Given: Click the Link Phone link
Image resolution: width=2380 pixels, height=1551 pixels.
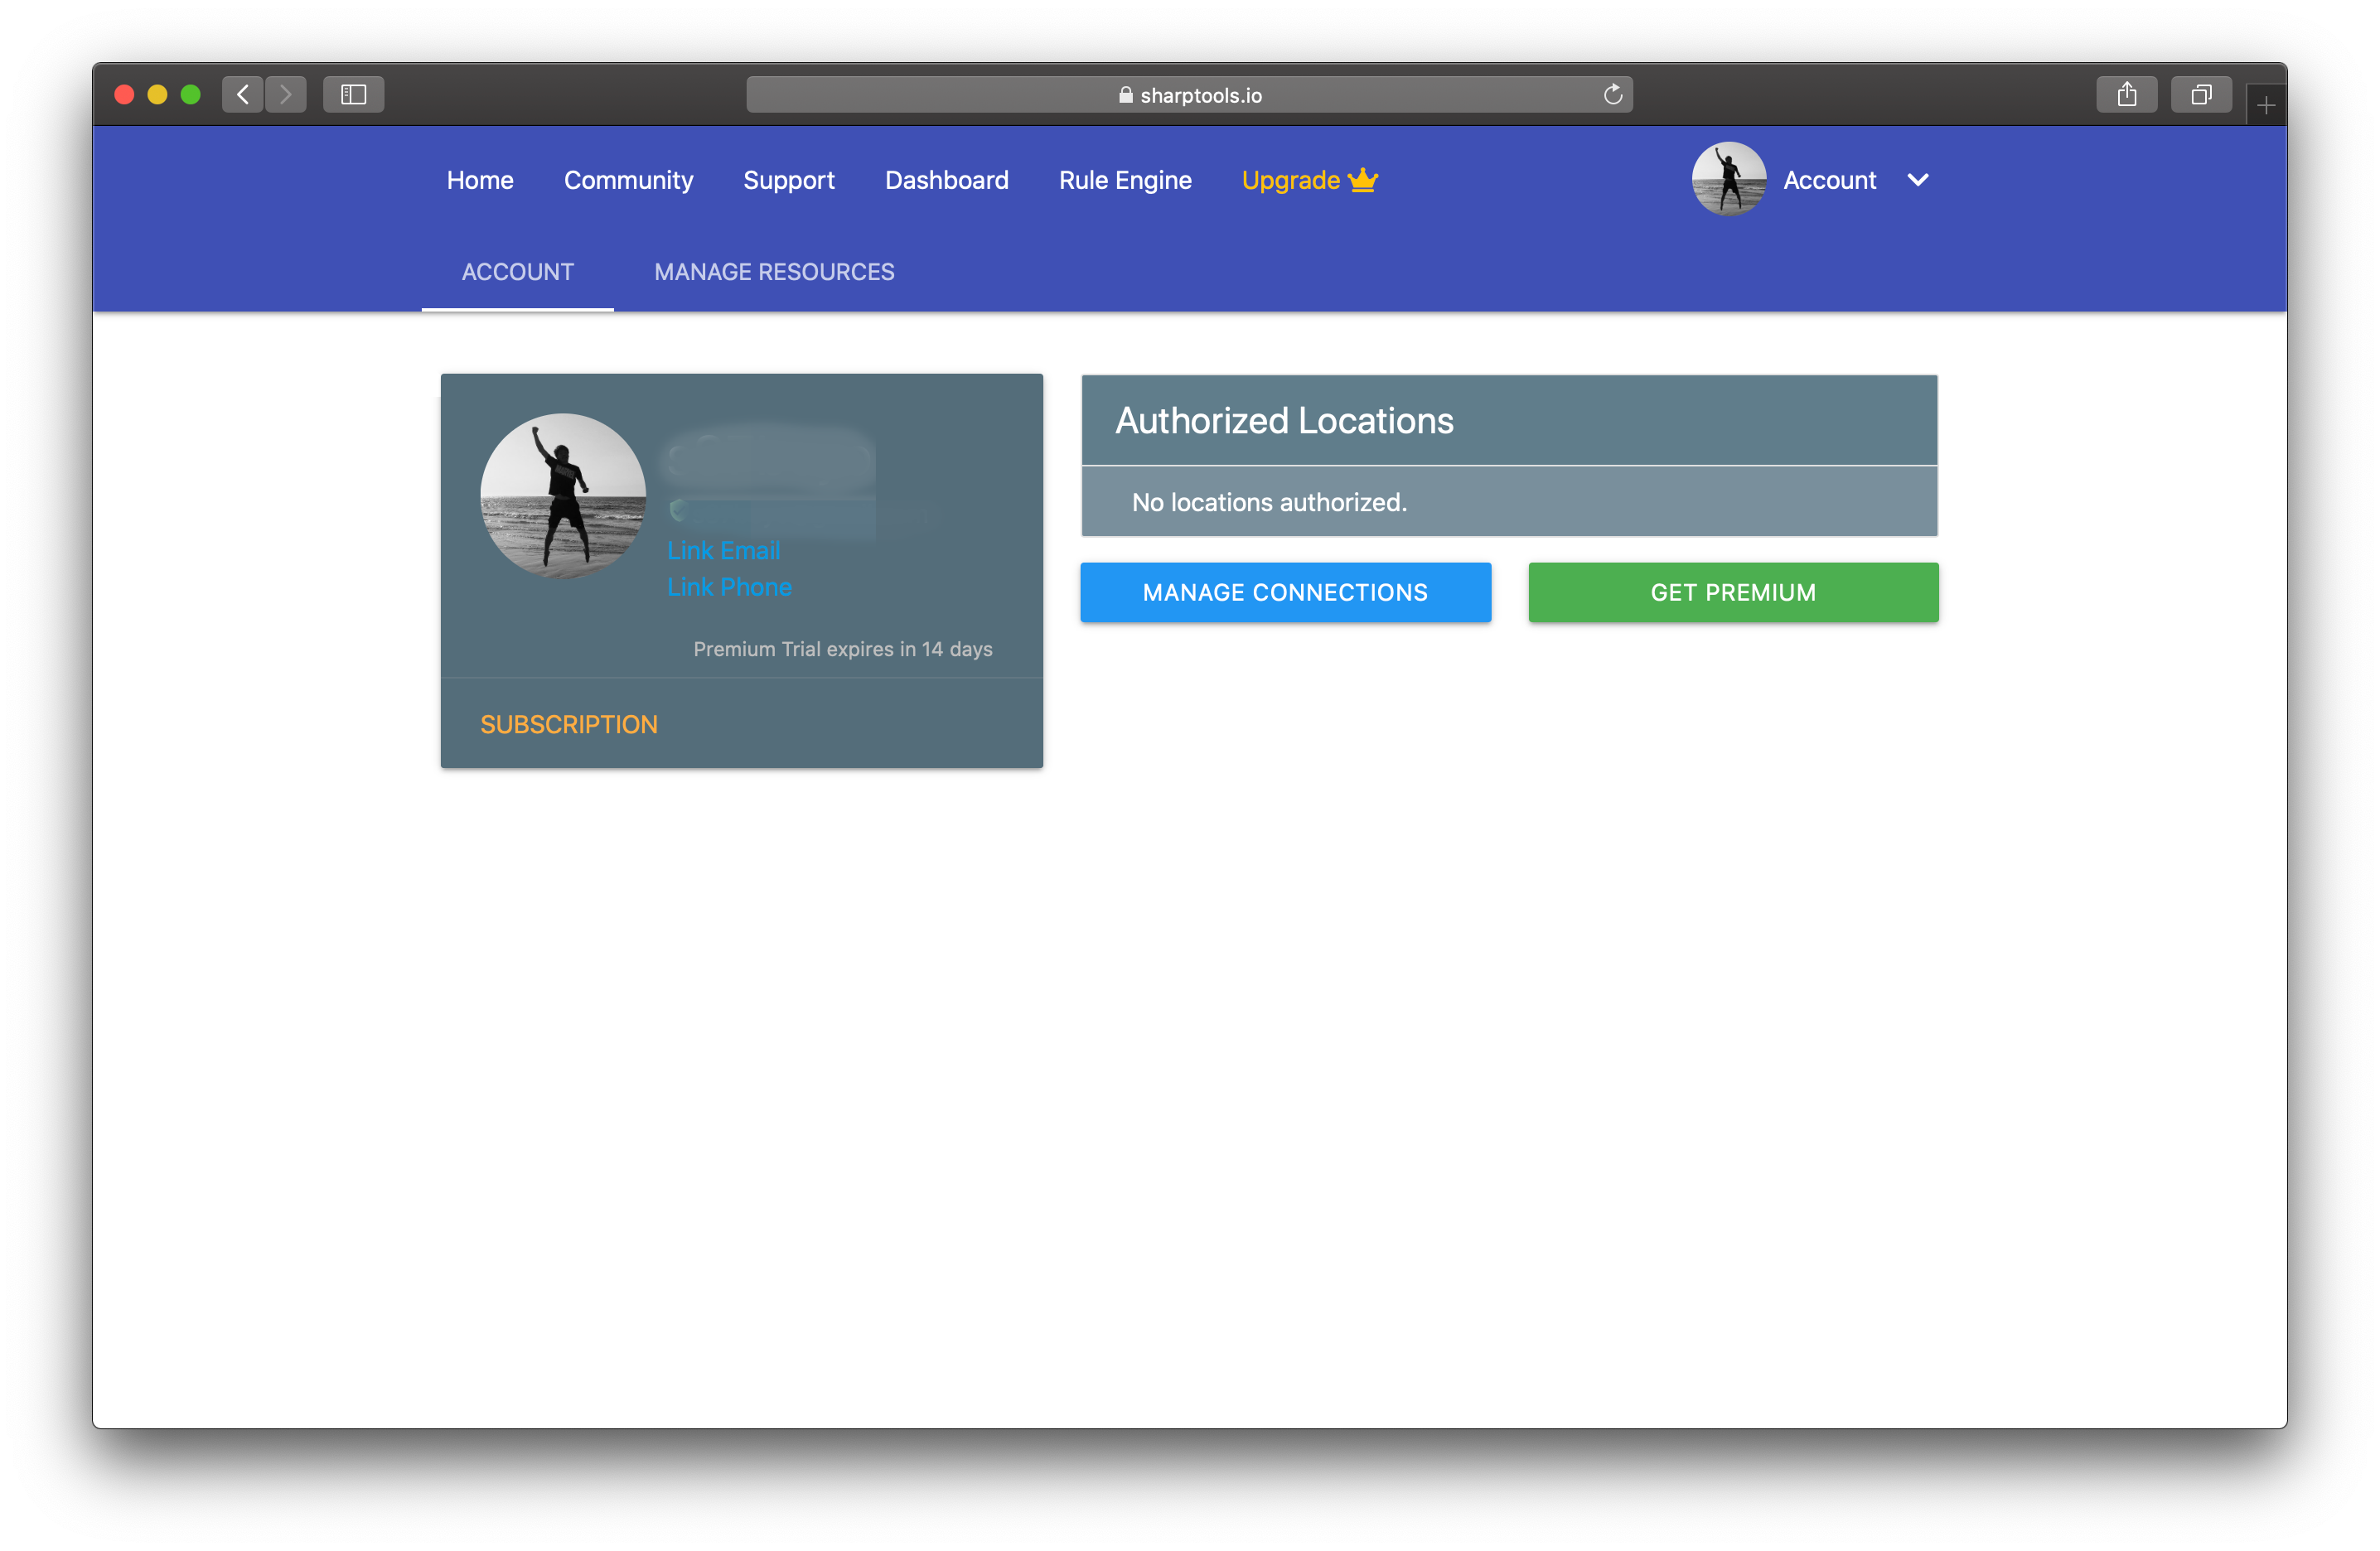Looking at the screenshot, I should (x=729, y=587).
